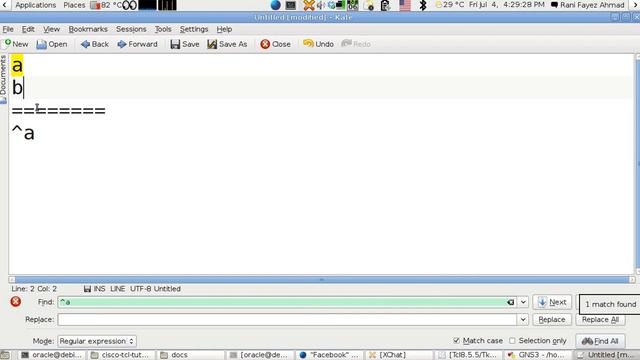
Task: Clear the Find field text
Action: (511, 302)
